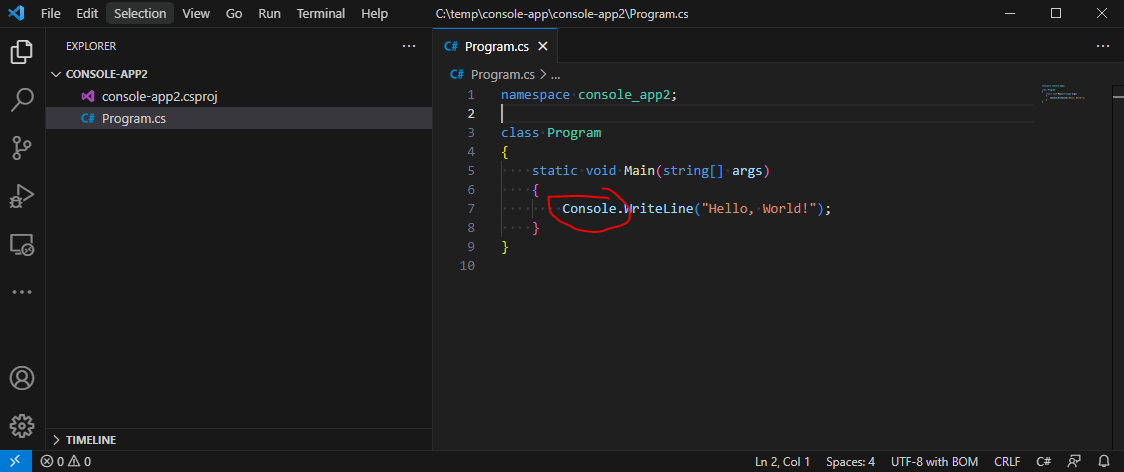Change indentation via Spaces: 4

click(850, 461)
